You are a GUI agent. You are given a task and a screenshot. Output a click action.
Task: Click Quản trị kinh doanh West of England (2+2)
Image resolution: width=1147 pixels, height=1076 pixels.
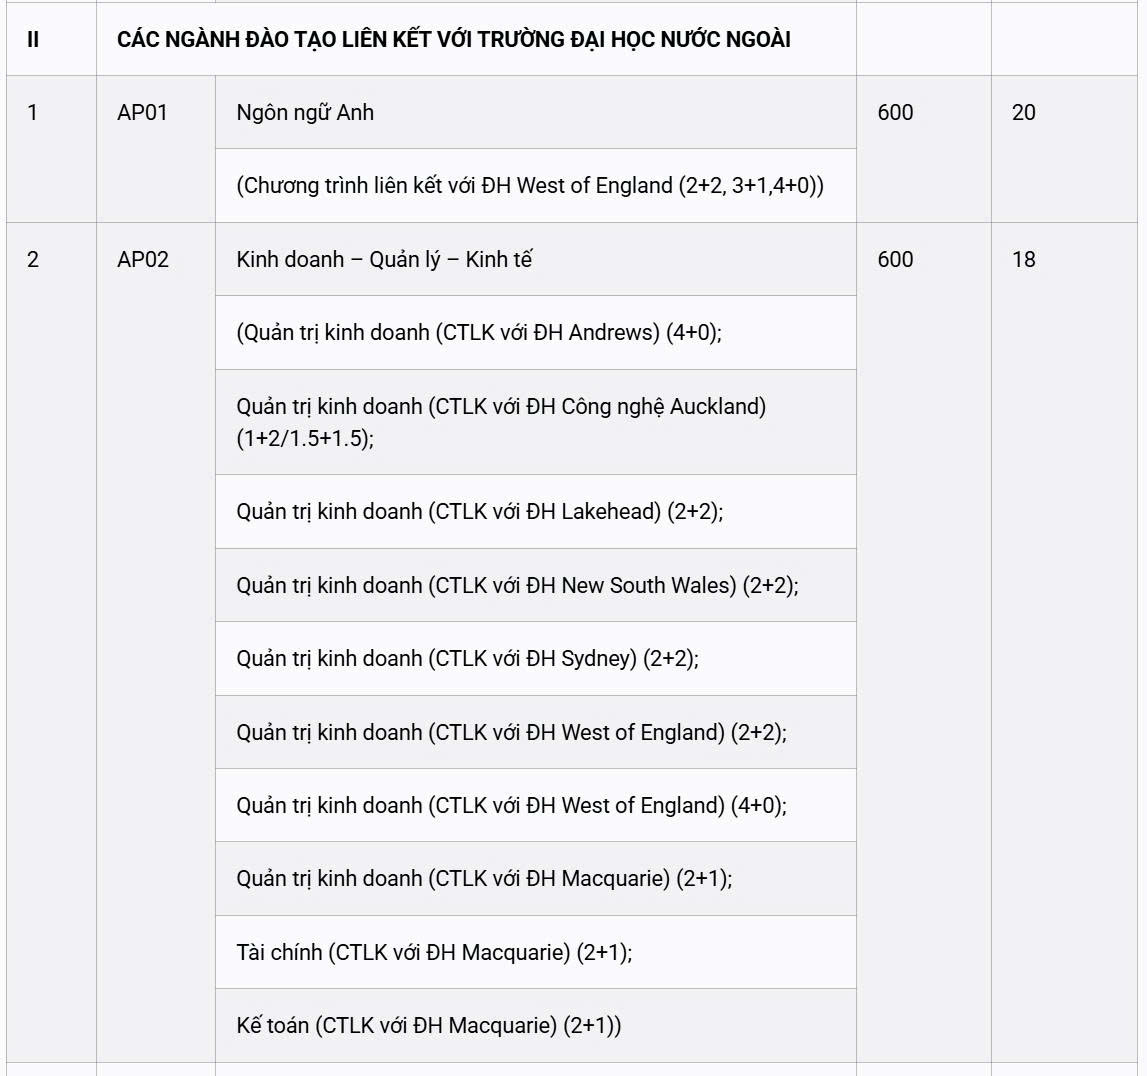coord(511,732)
